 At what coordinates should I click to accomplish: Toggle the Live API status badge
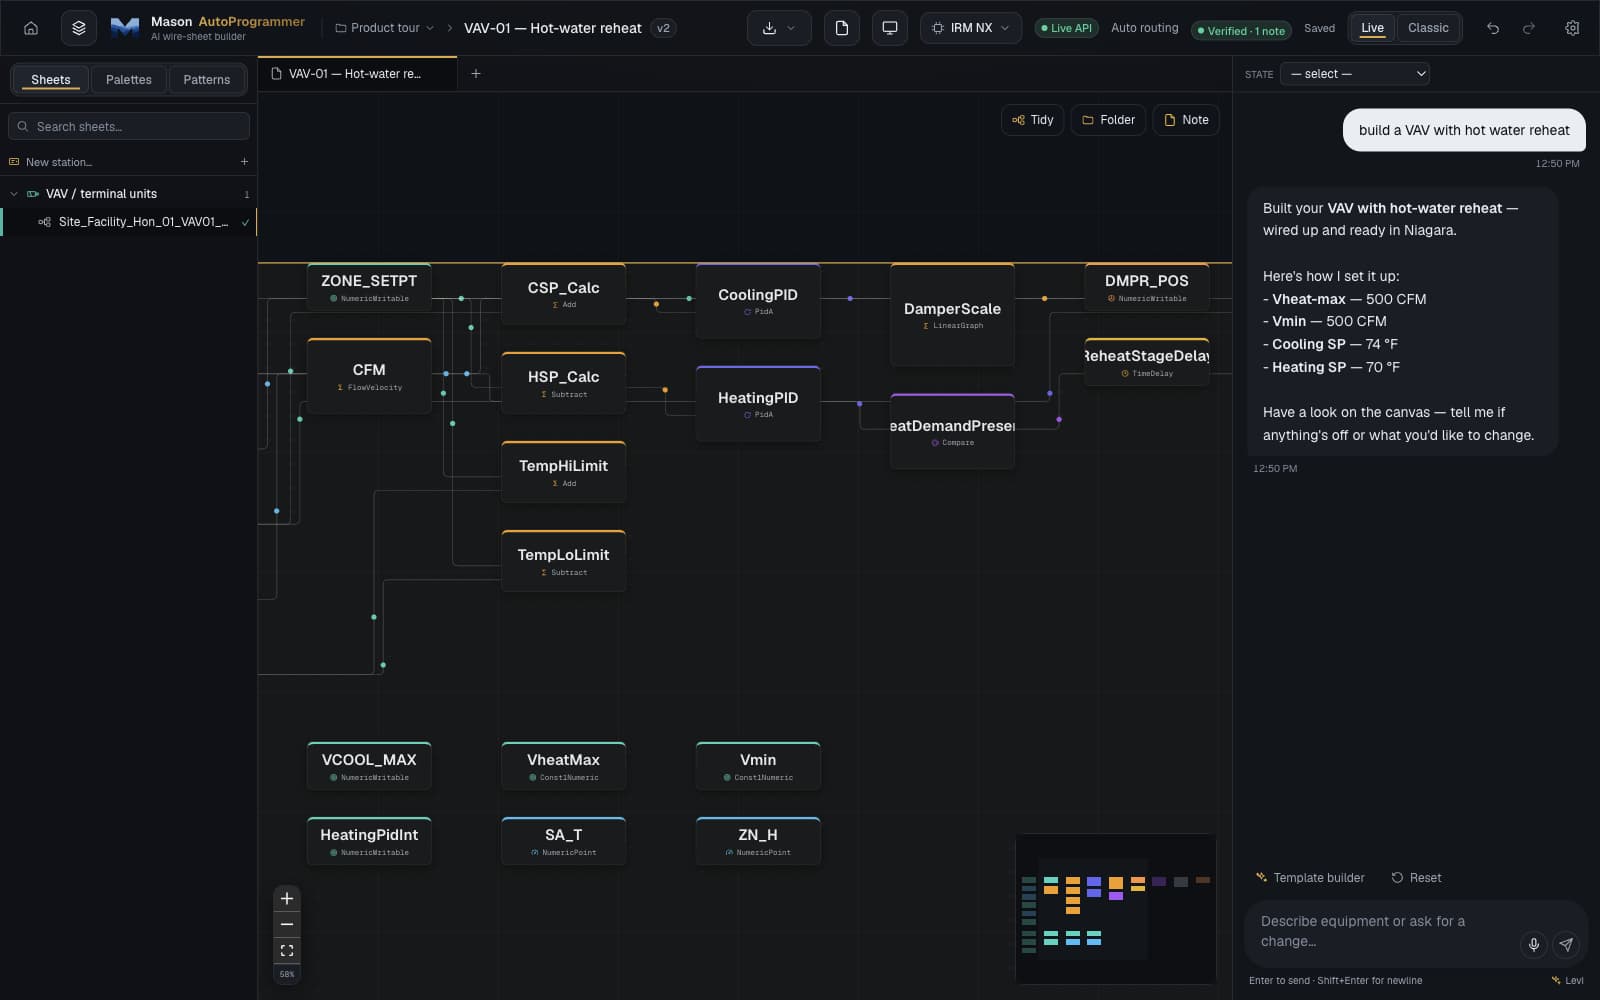[x=1066, y=28]
